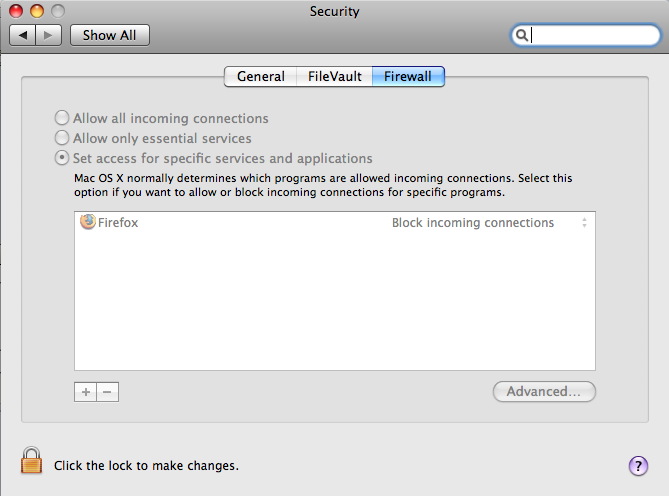Go back with the left arrow button
Image resolution: width=669 pixels, height=496 pixels.
click(25, 35)
